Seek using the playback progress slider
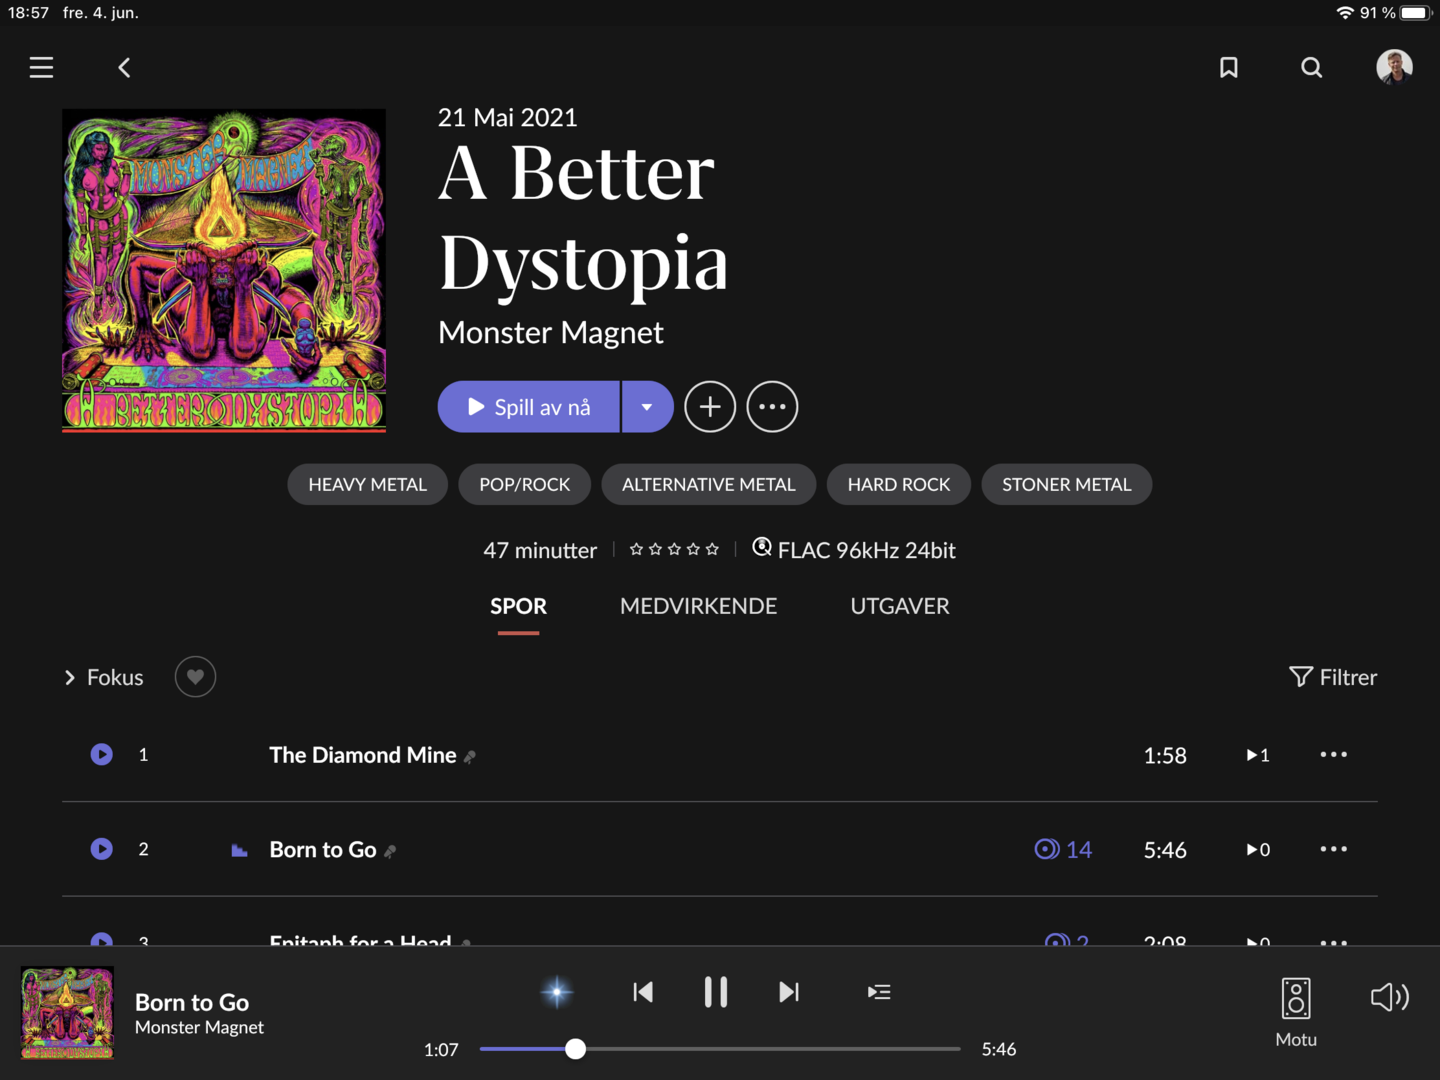This screenshot has height=1080, width=1440. (720, 1049)
